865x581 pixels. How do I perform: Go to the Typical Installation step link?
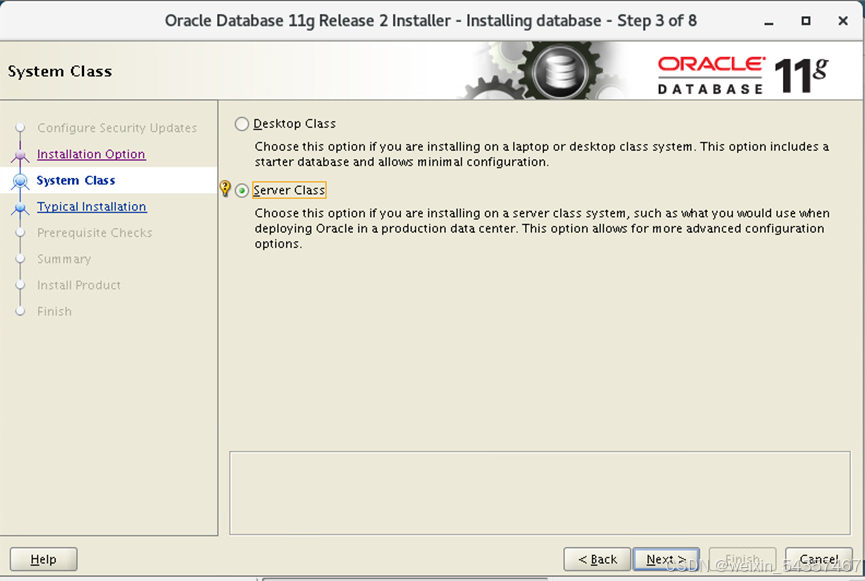(x=92, y=207)
